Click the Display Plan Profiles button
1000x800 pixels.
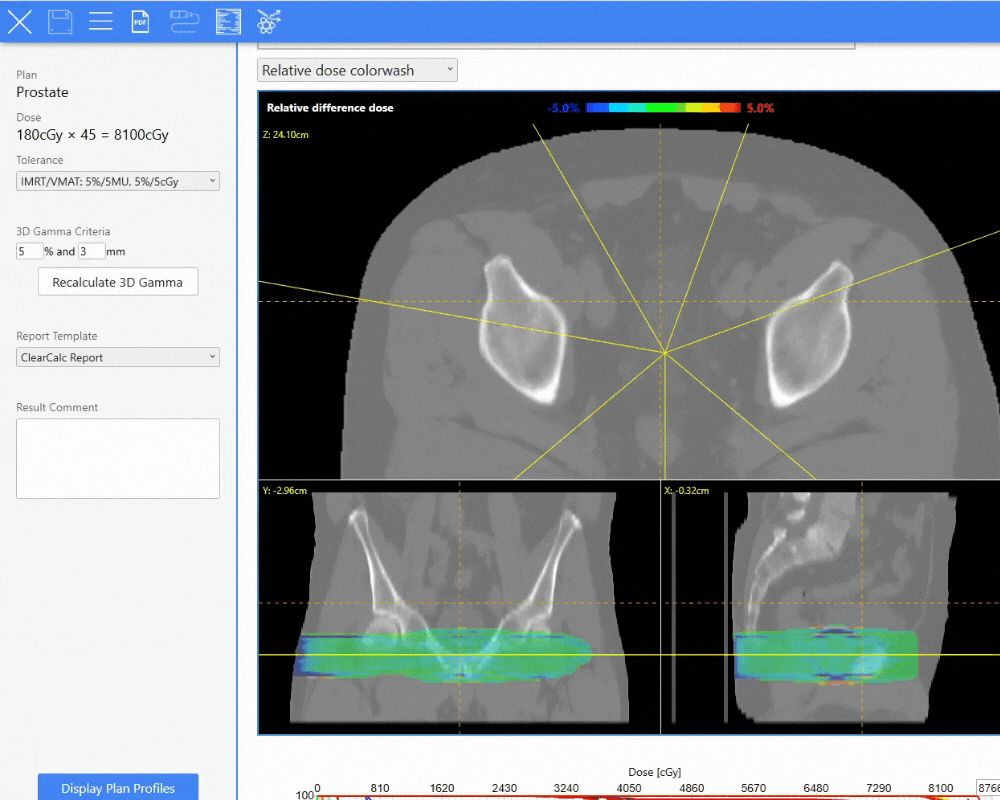[x=118, y=788]
